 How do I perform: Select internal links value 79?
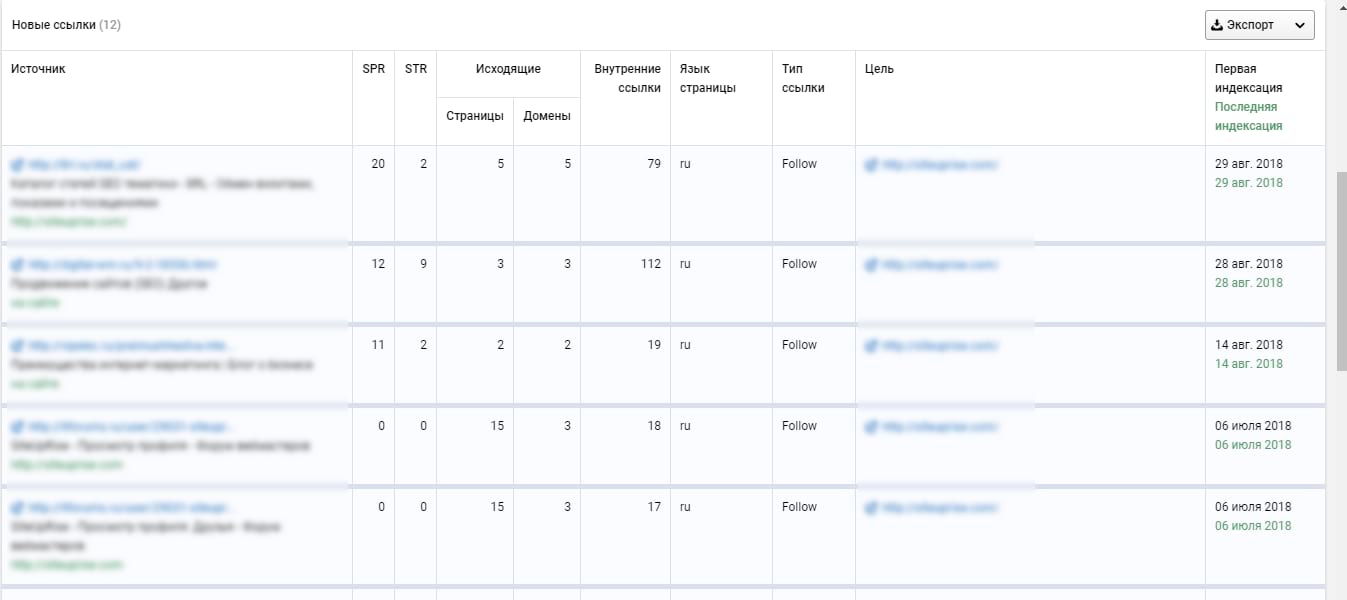[x=654, y=164]
